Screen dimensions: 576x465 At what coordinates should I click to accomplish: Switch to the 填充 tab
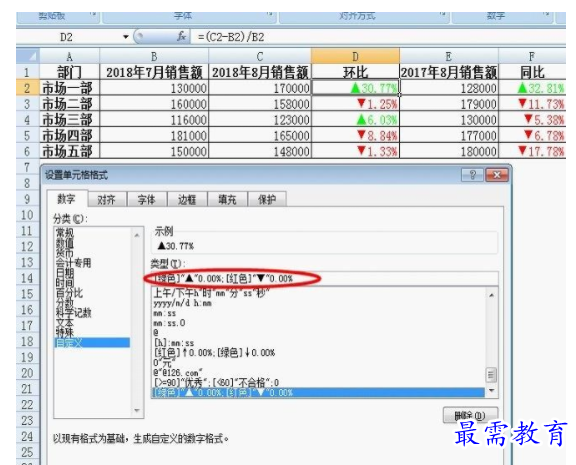227,200
